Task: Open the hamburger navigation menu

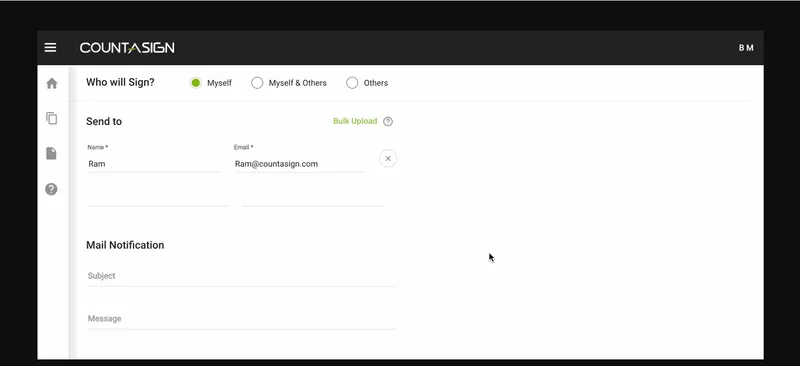Action: 51,47
